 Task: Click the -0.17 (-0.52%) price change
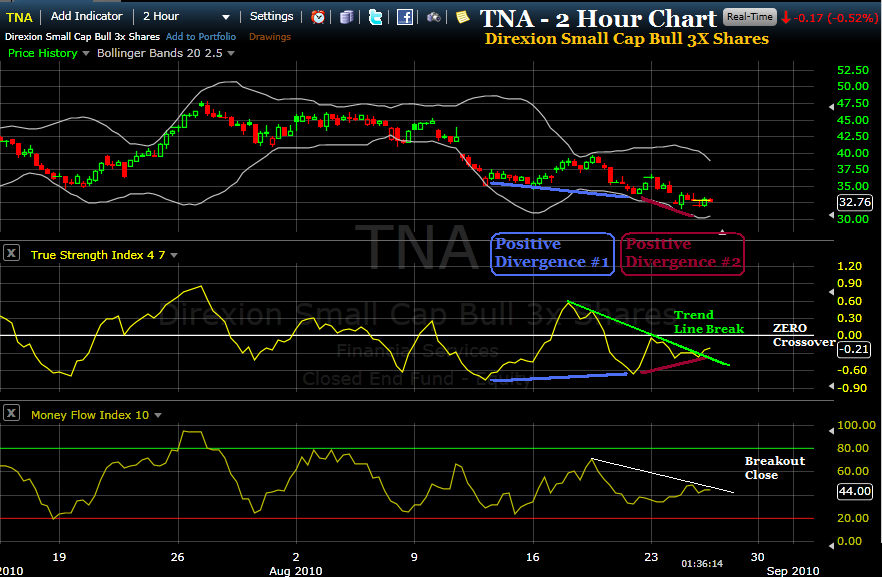click(830, 18)
